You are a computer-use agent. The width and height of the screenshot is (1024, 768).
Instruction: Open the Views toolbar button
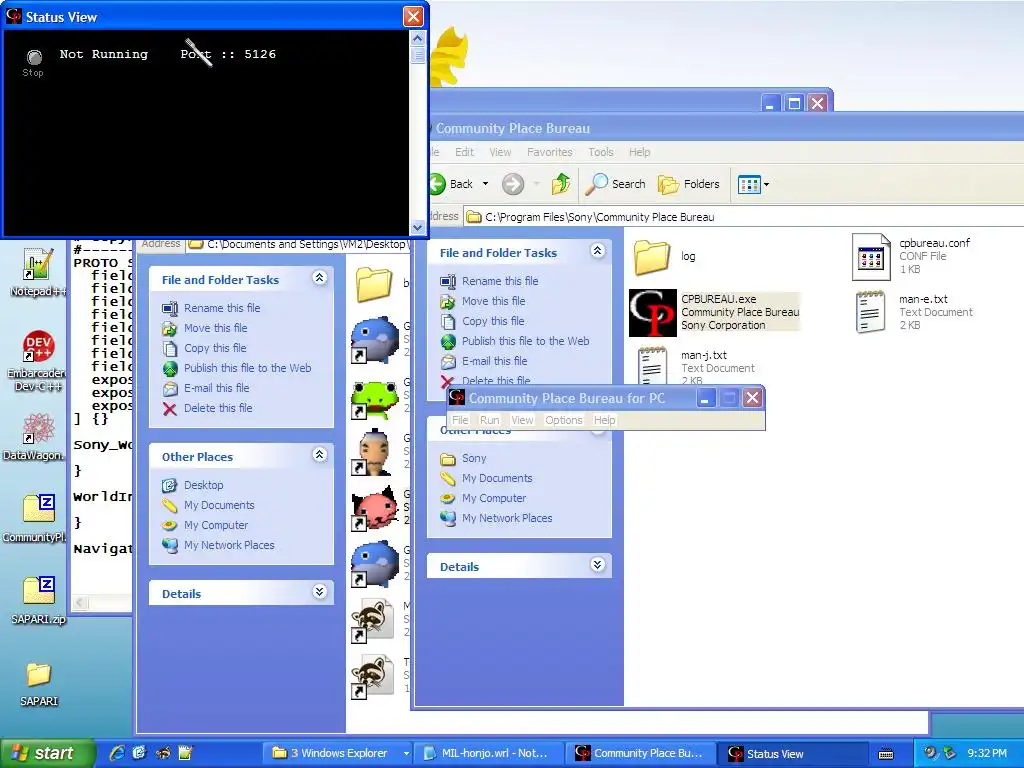748,185
